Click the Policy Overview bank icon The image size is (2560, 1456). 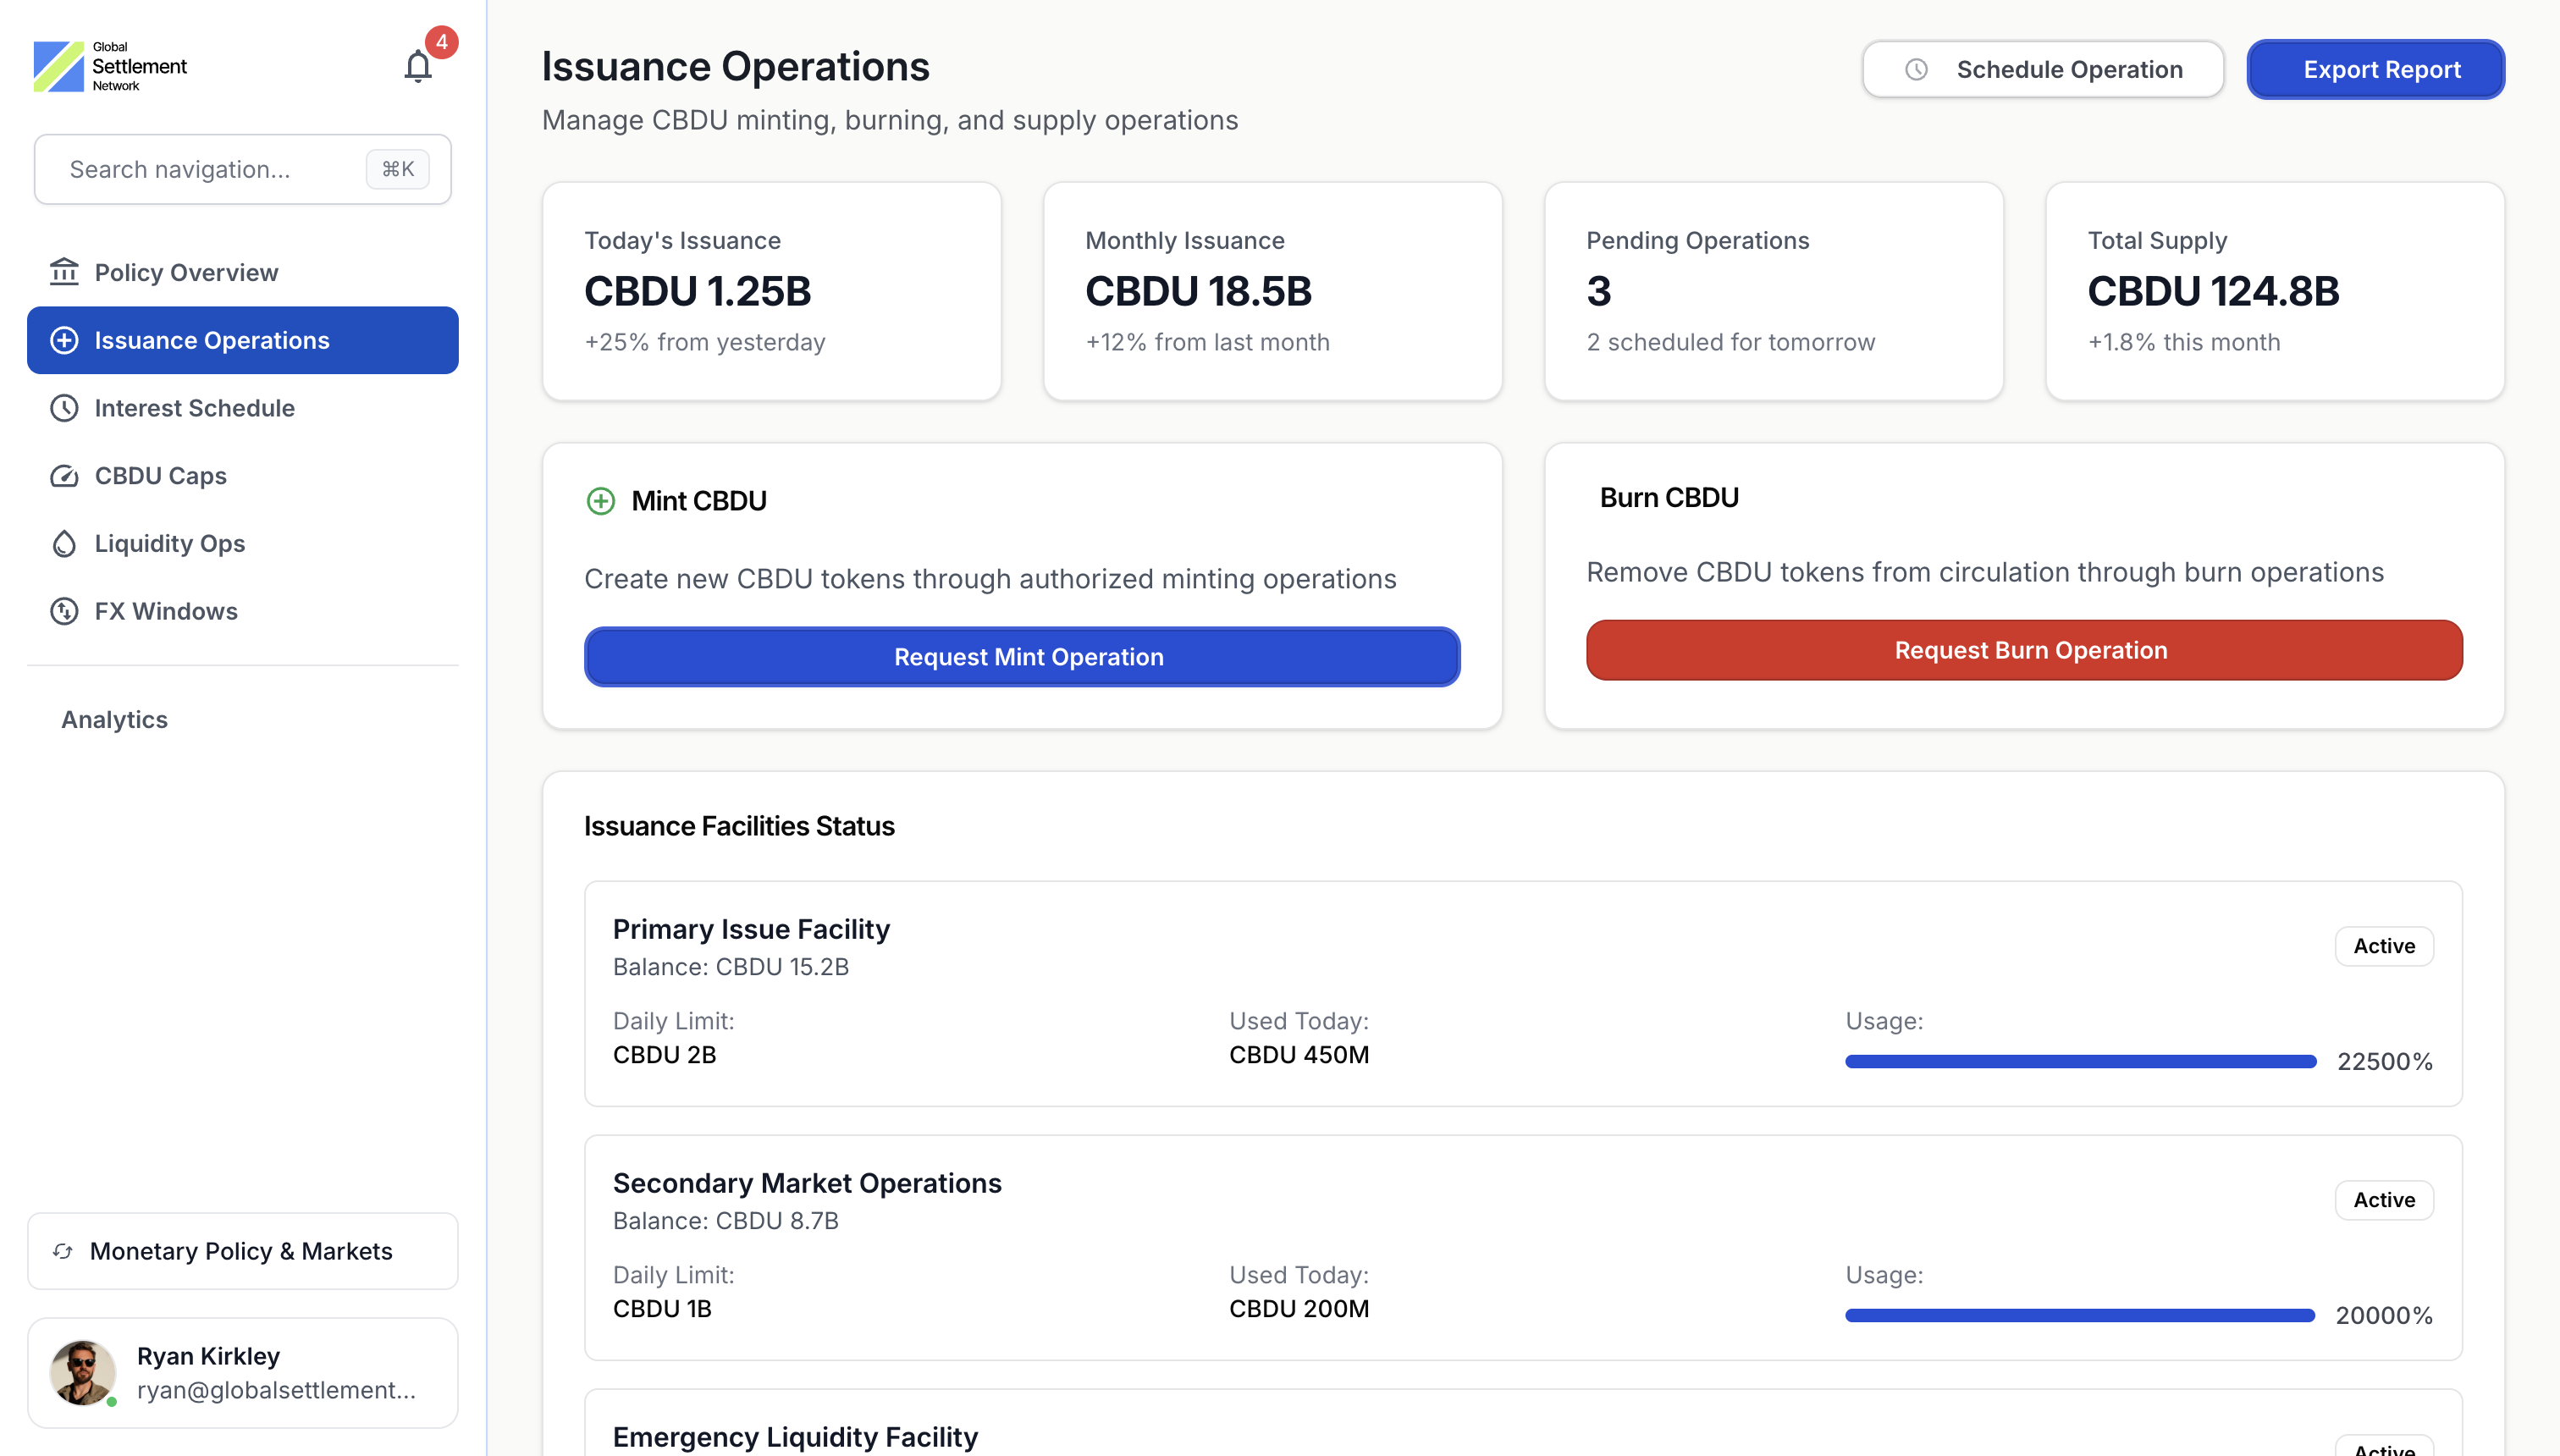tap(64, 272)
